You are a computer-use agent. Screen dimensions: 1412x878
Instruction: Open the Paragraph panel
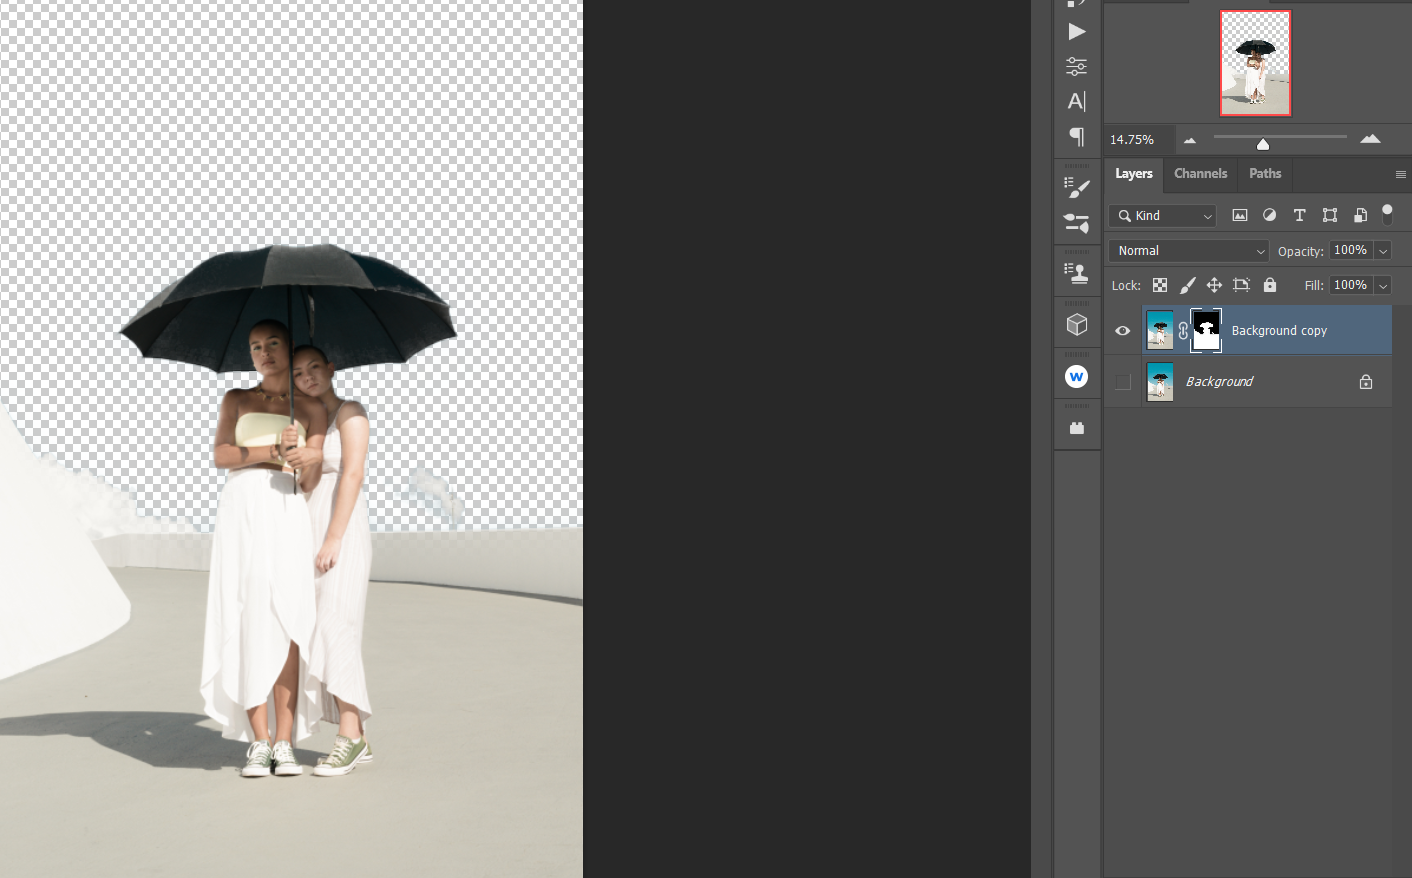click(1077, 137)
